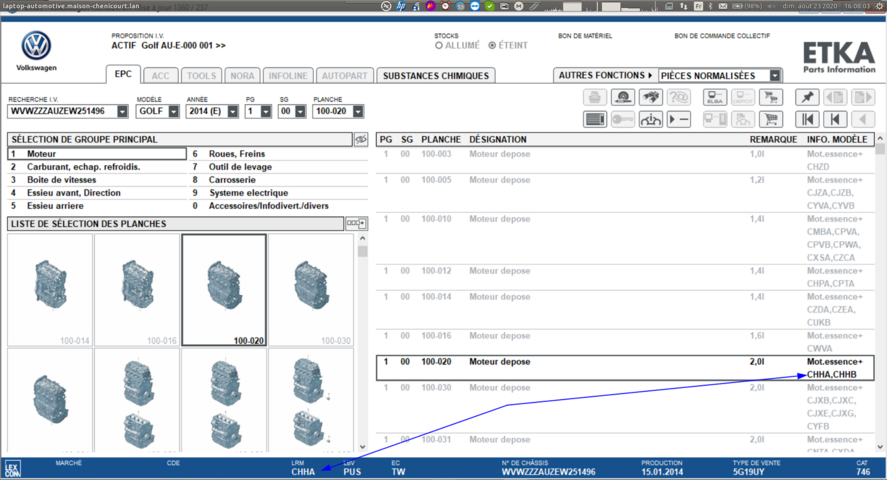The image size is (887, 480).
Task: Click the pushpin icon in toolbar
Action: point(807,97)
